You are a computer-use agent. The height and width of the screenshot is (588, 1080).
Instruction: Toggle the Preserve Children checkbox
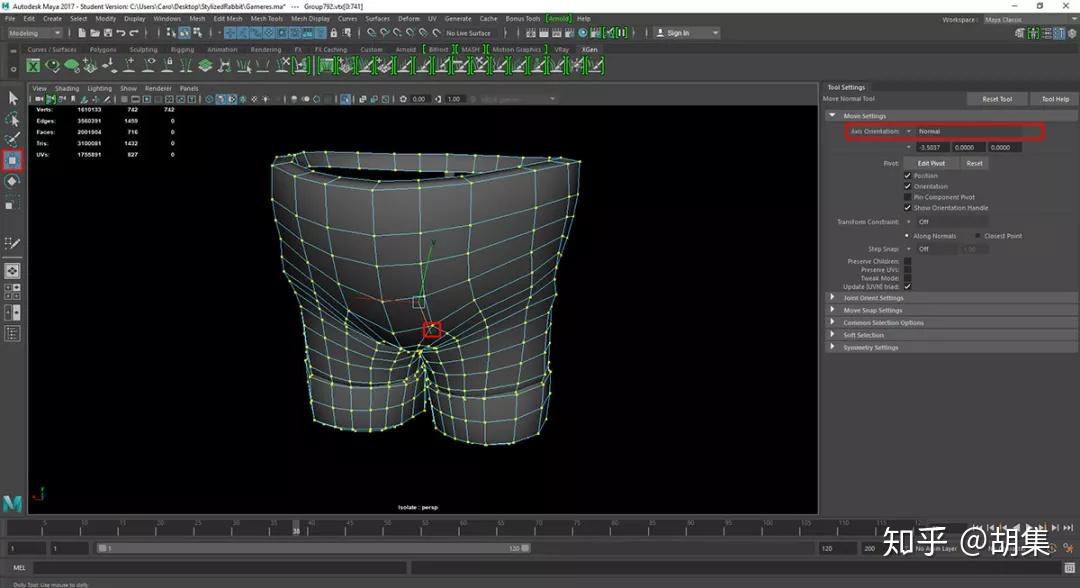click(x=907, y=262)
